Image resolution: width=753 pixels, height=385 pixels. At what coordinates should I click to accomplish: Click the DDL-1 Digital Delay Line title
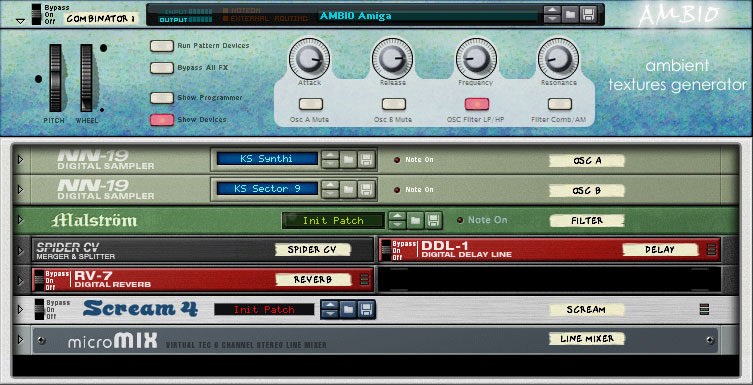pos(466,249)
